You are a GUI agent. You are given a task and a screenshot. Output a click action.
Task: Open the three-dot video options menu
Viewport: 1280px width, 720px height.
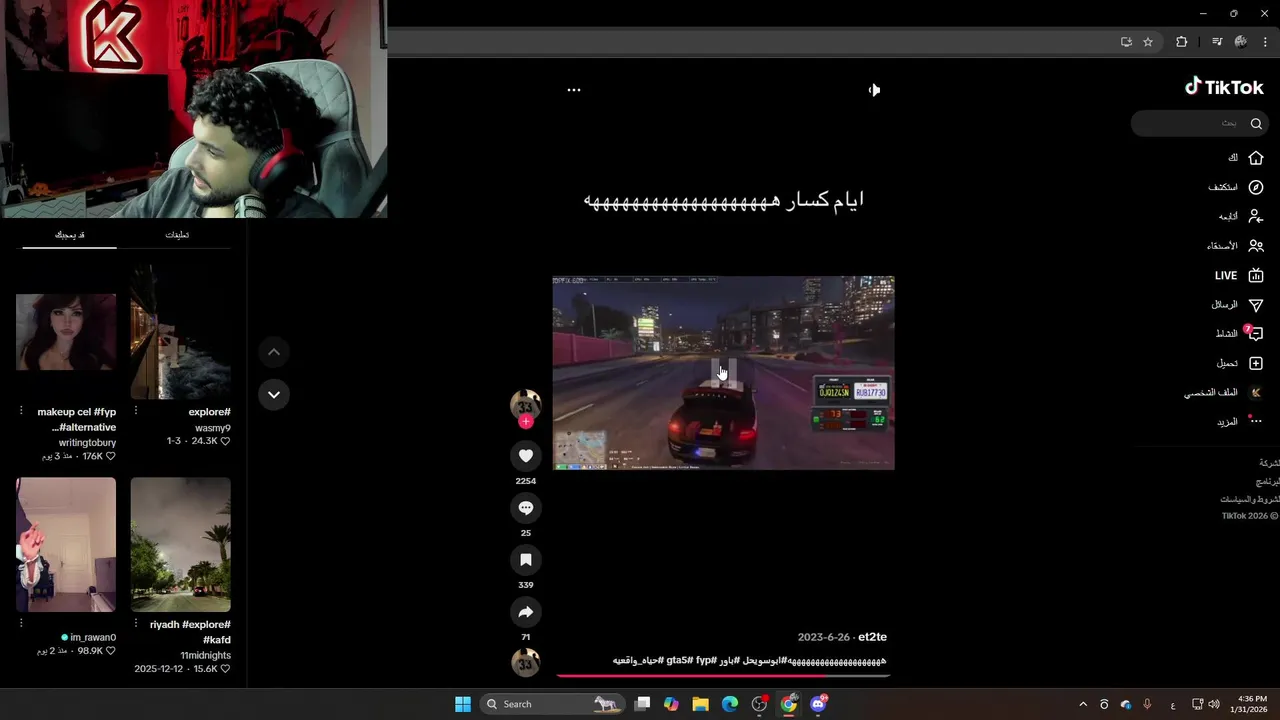574,90
